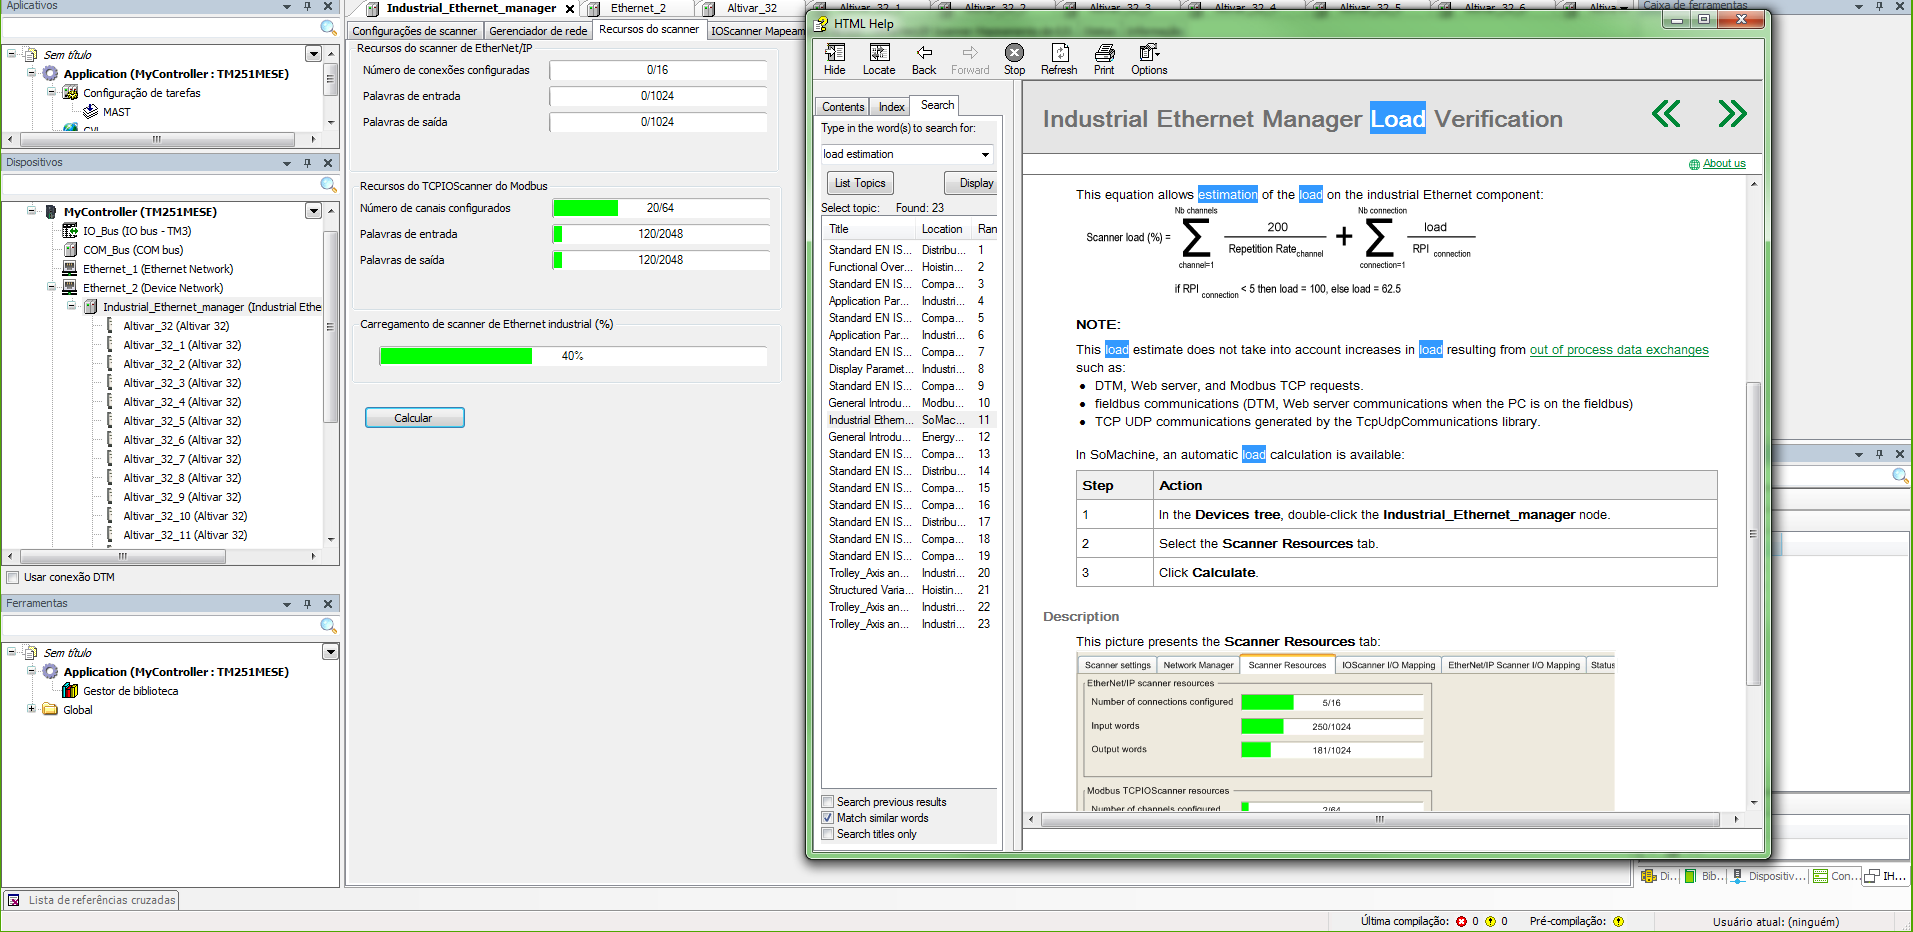Pin the Aplicativos panel
Viewport: 1913px width, 932px height.
pyautogui.click(x=308, y=6)
